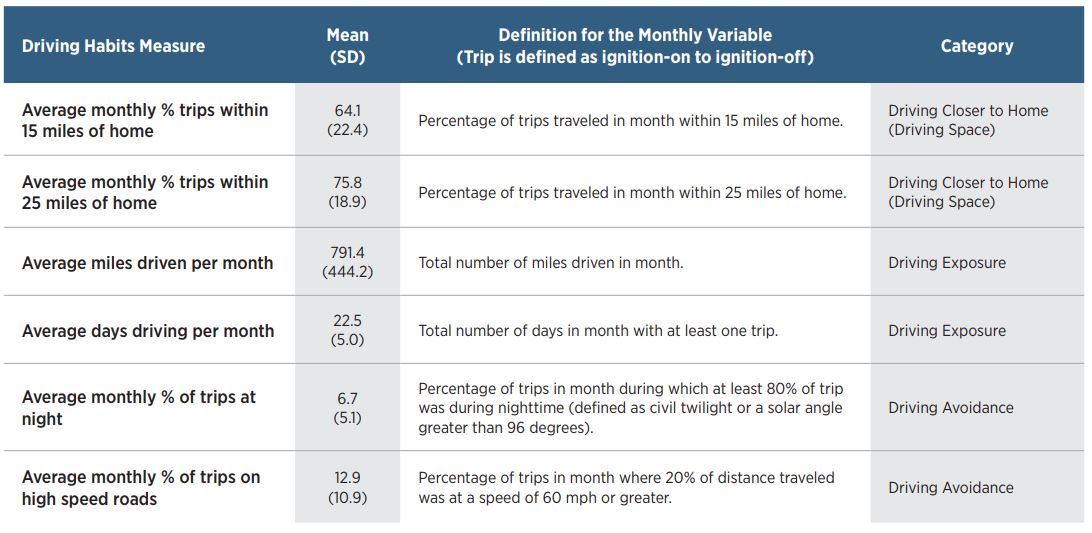The height and width of the screenshot is (533, 1092).
Task: Select the 791.4 (444.2) mean value cell
Action: pos(347,263)
